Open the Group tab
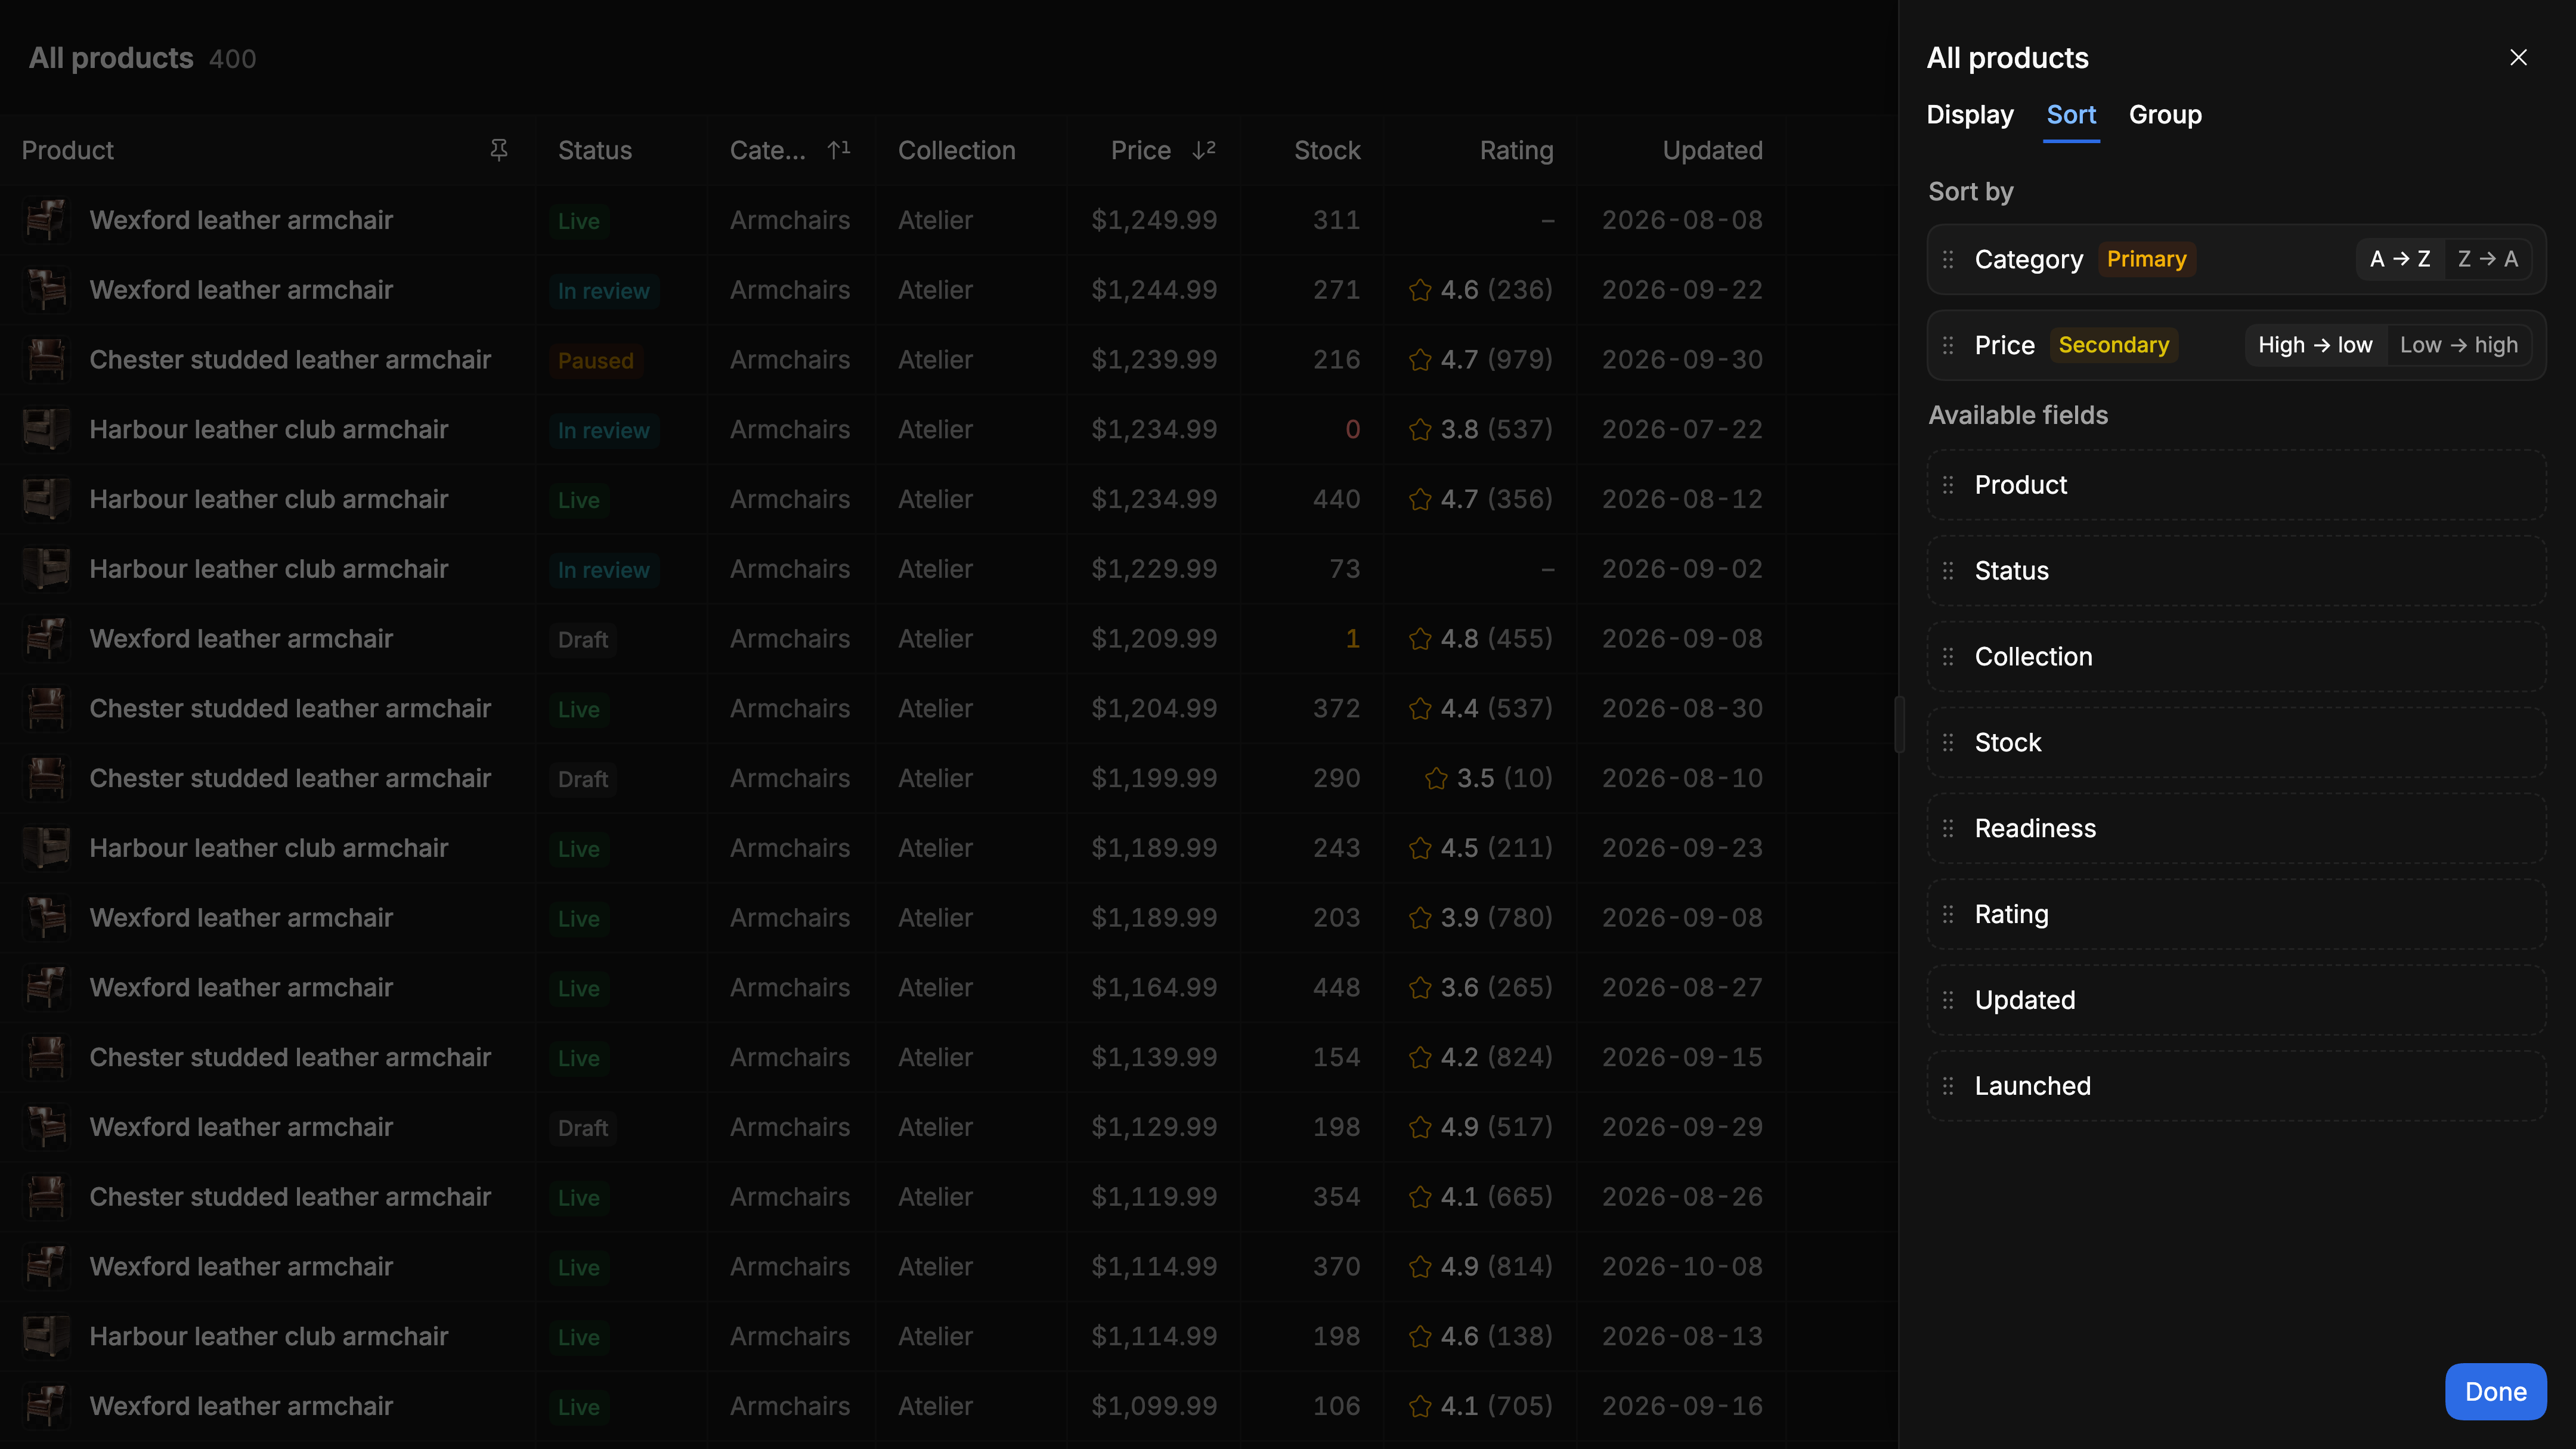Image resolution: width=2576 pixels, height=1449 pixels. (2165, 115)
